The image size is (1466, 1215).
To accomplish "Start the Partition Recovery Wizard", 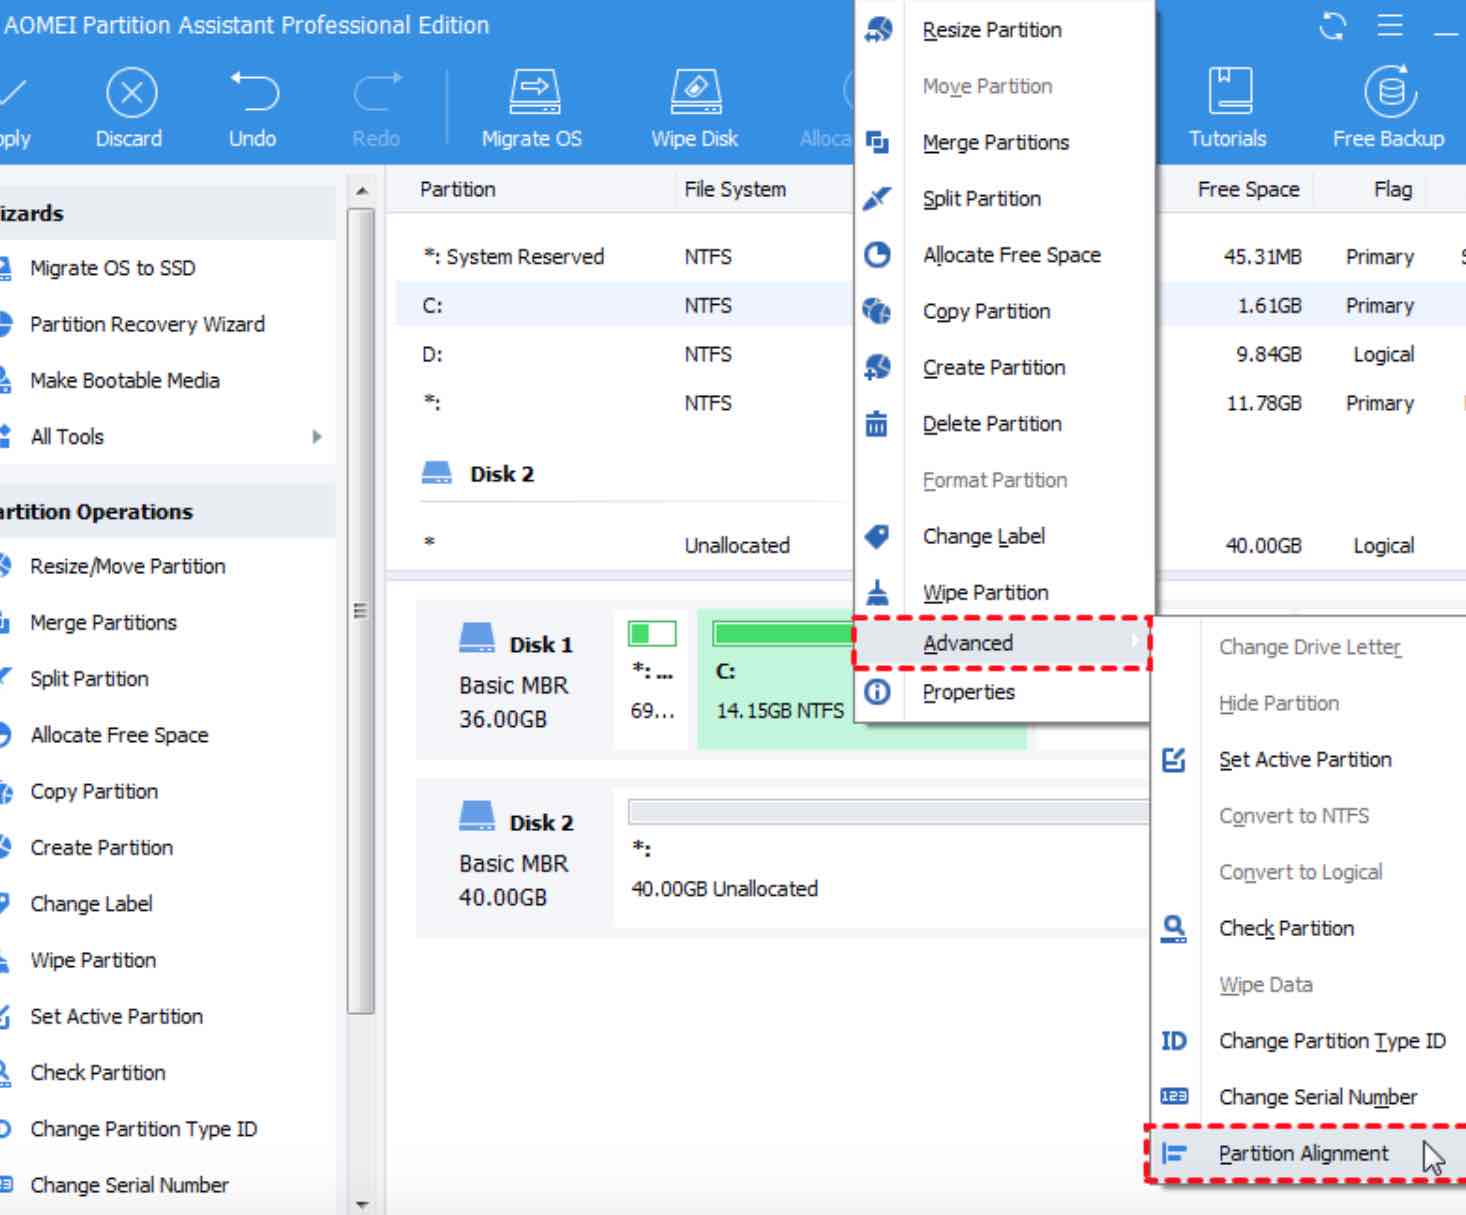I will coord(147,324).
